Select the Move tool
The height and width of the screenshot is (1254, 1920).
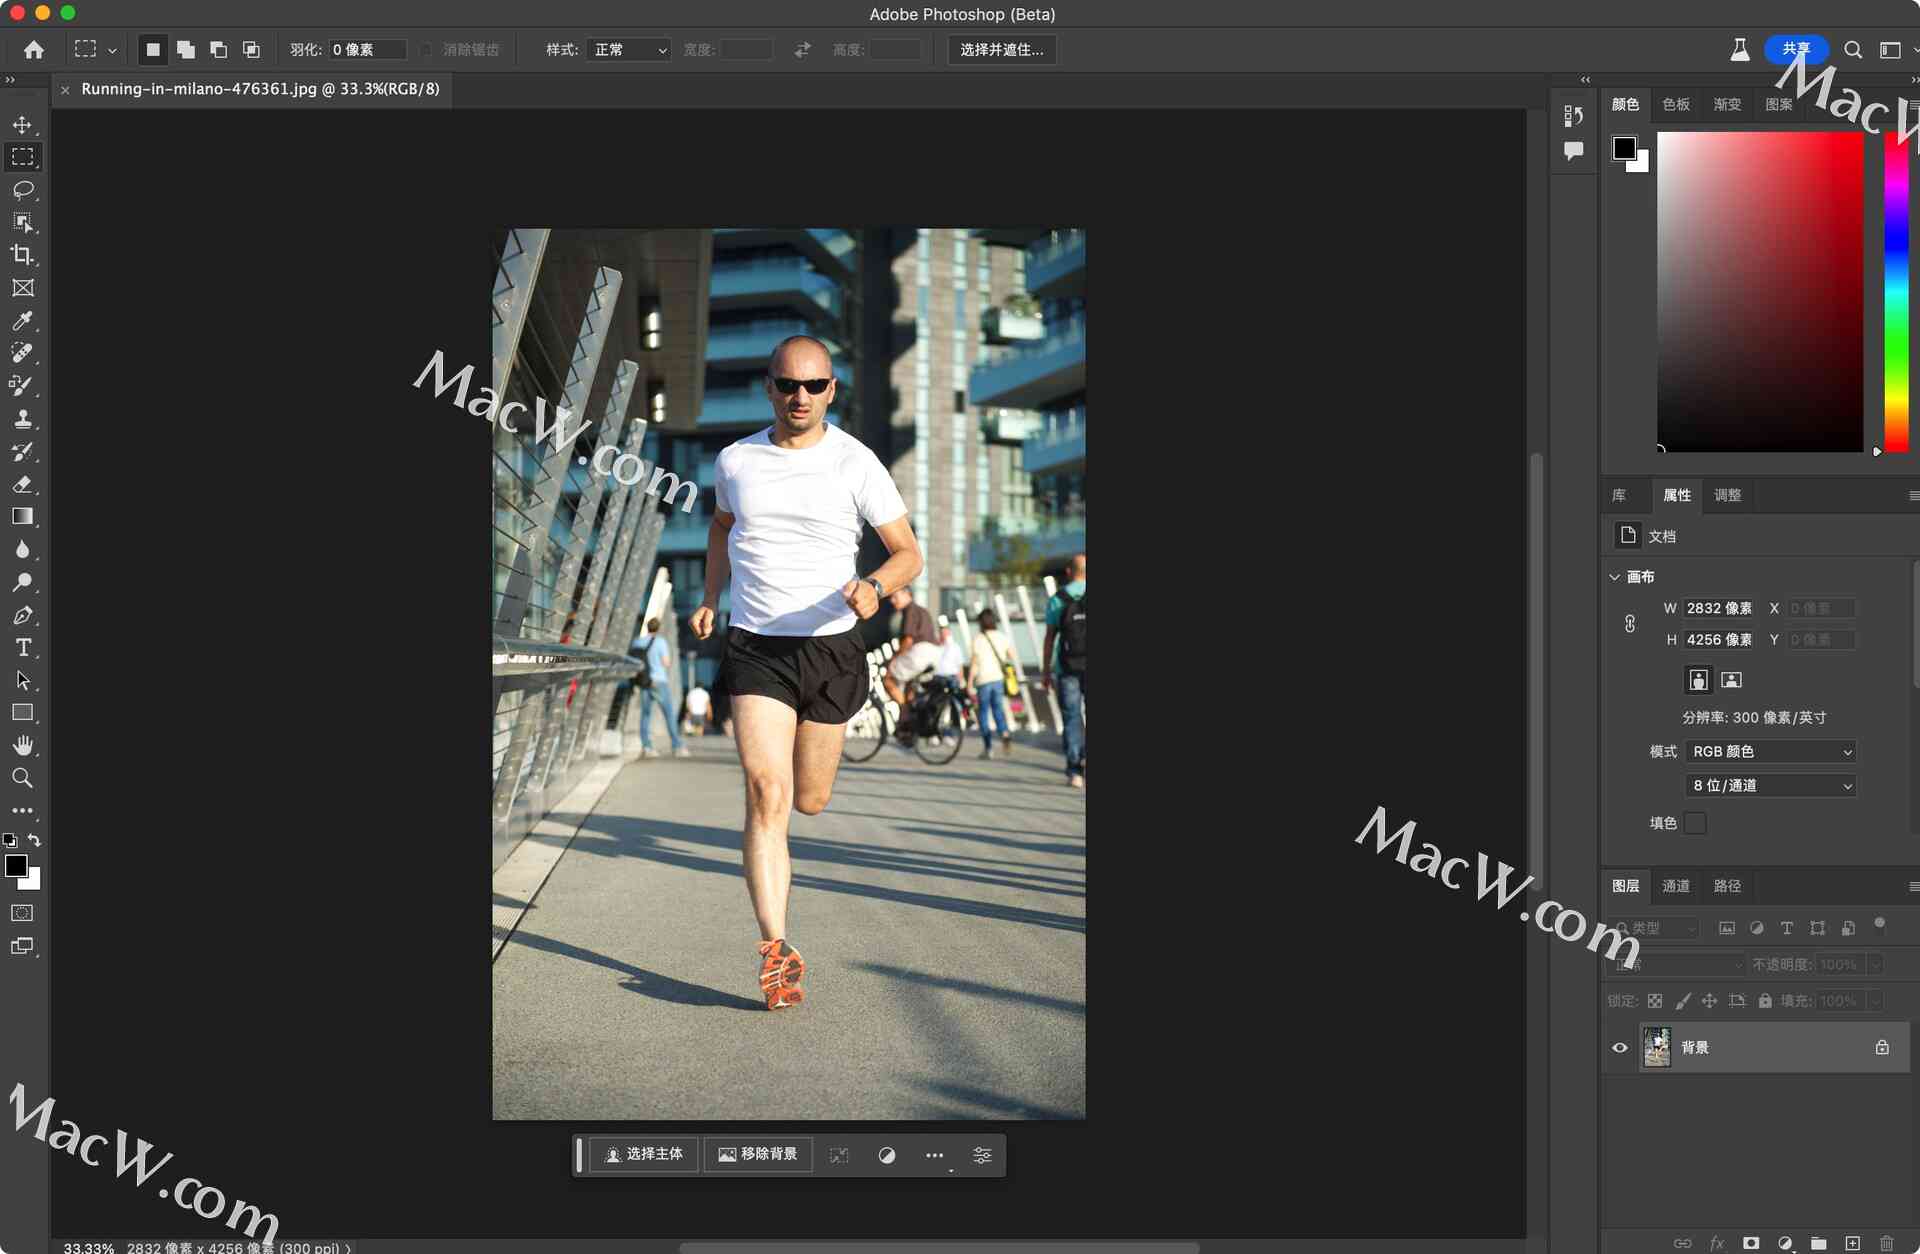tap(22, 125)
